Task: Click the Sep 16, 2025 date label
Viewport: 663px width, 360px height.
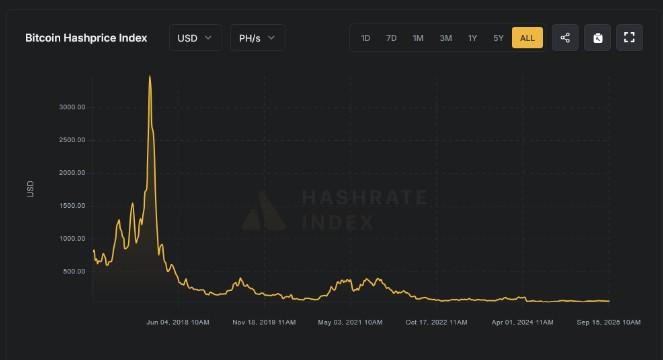Action: 608,322
